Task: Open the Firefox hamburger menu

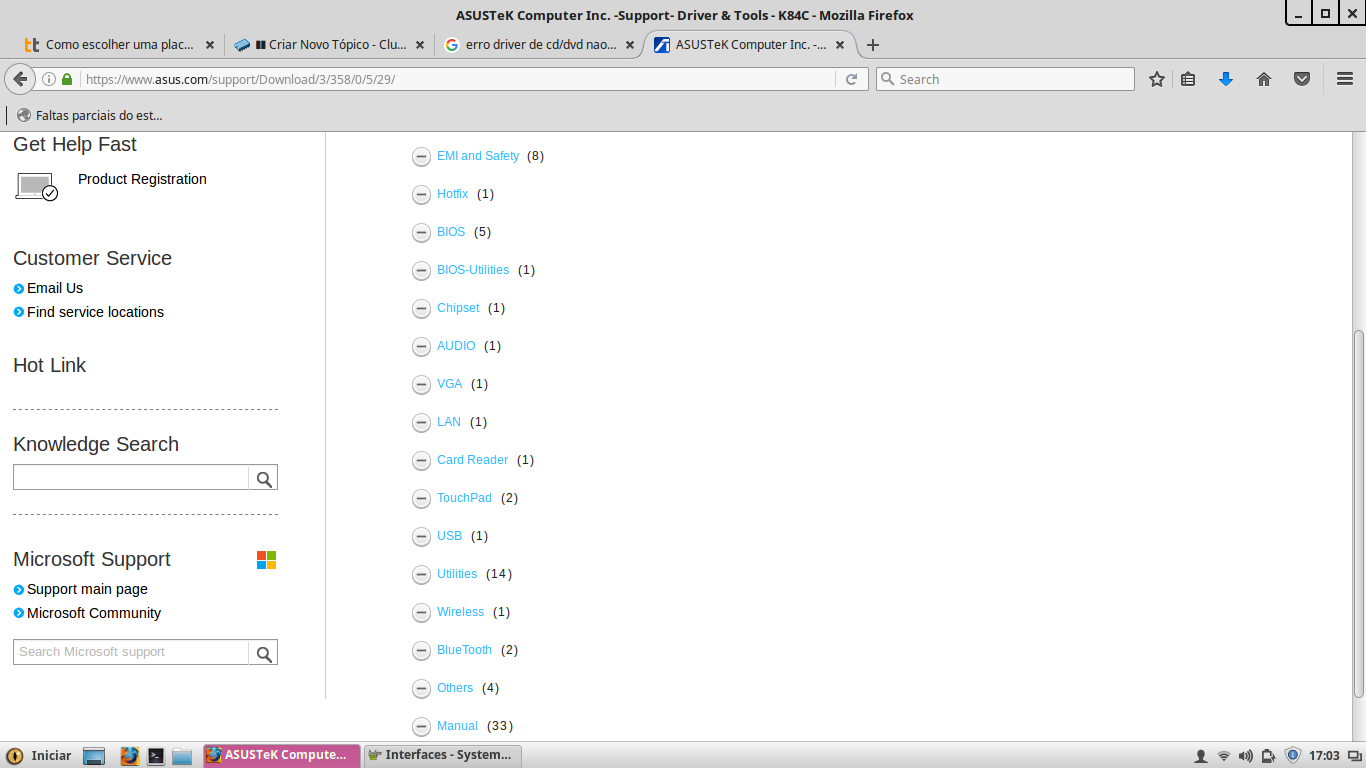Action: point(1345,79)
